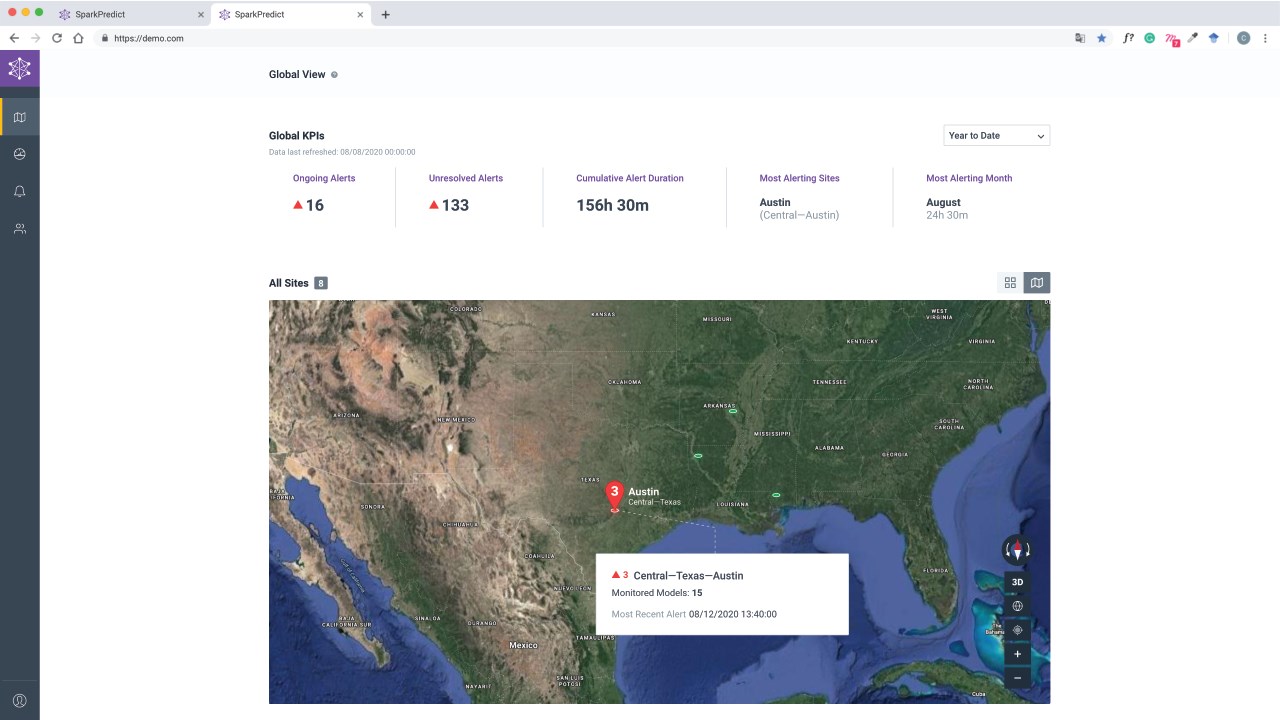Screen dimensions: 1280x720
Task: Reset the map compass orientation
Action: coord(1017,550)
